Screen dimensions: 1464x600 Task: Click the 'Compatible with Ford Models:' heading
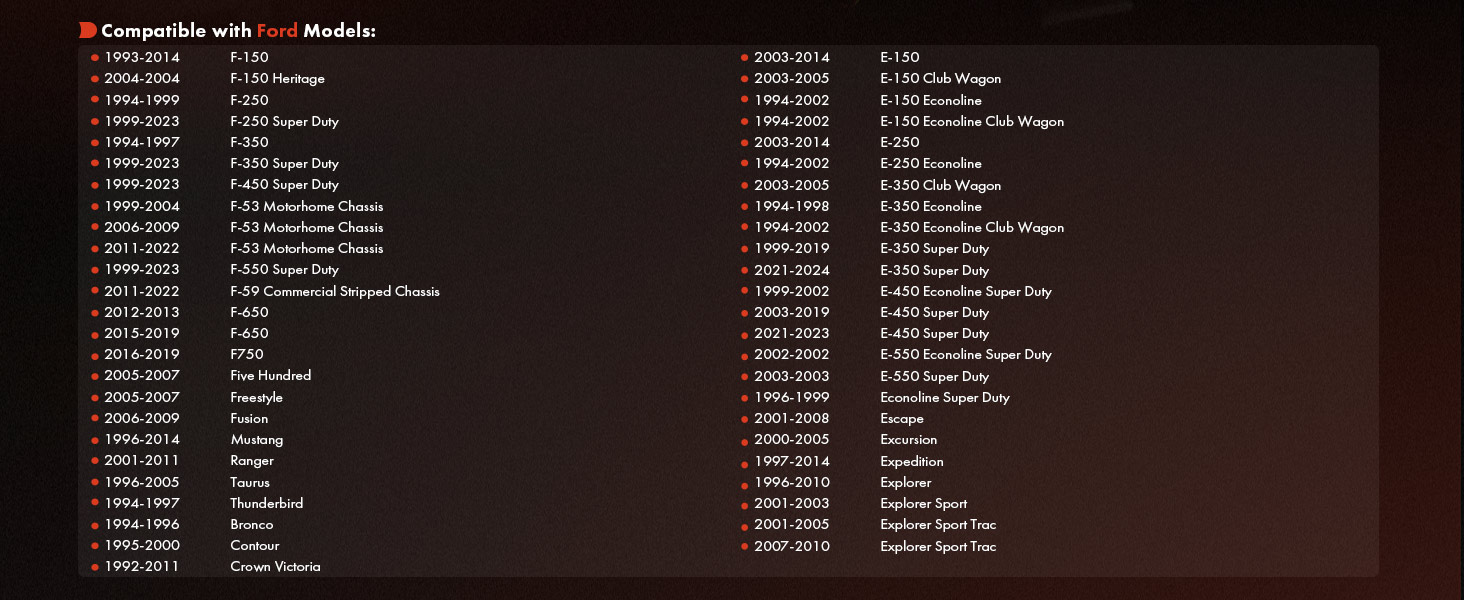pyautogui.click(x=238, y=31)
